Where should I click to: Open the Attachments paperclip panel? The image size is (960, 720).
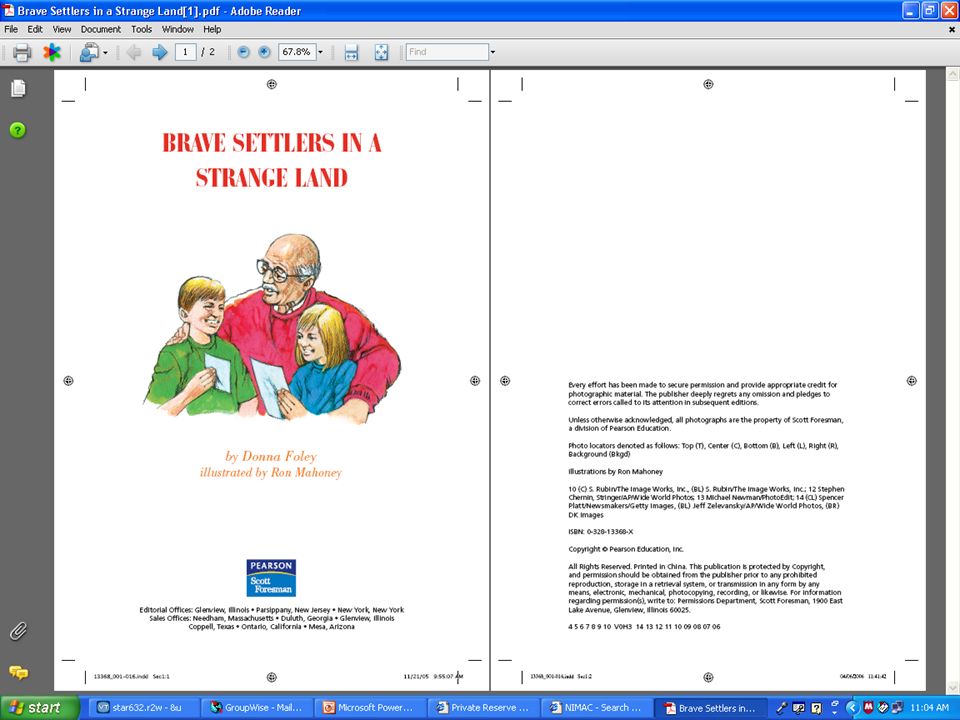pyautogui.click(x=18, y=631)
